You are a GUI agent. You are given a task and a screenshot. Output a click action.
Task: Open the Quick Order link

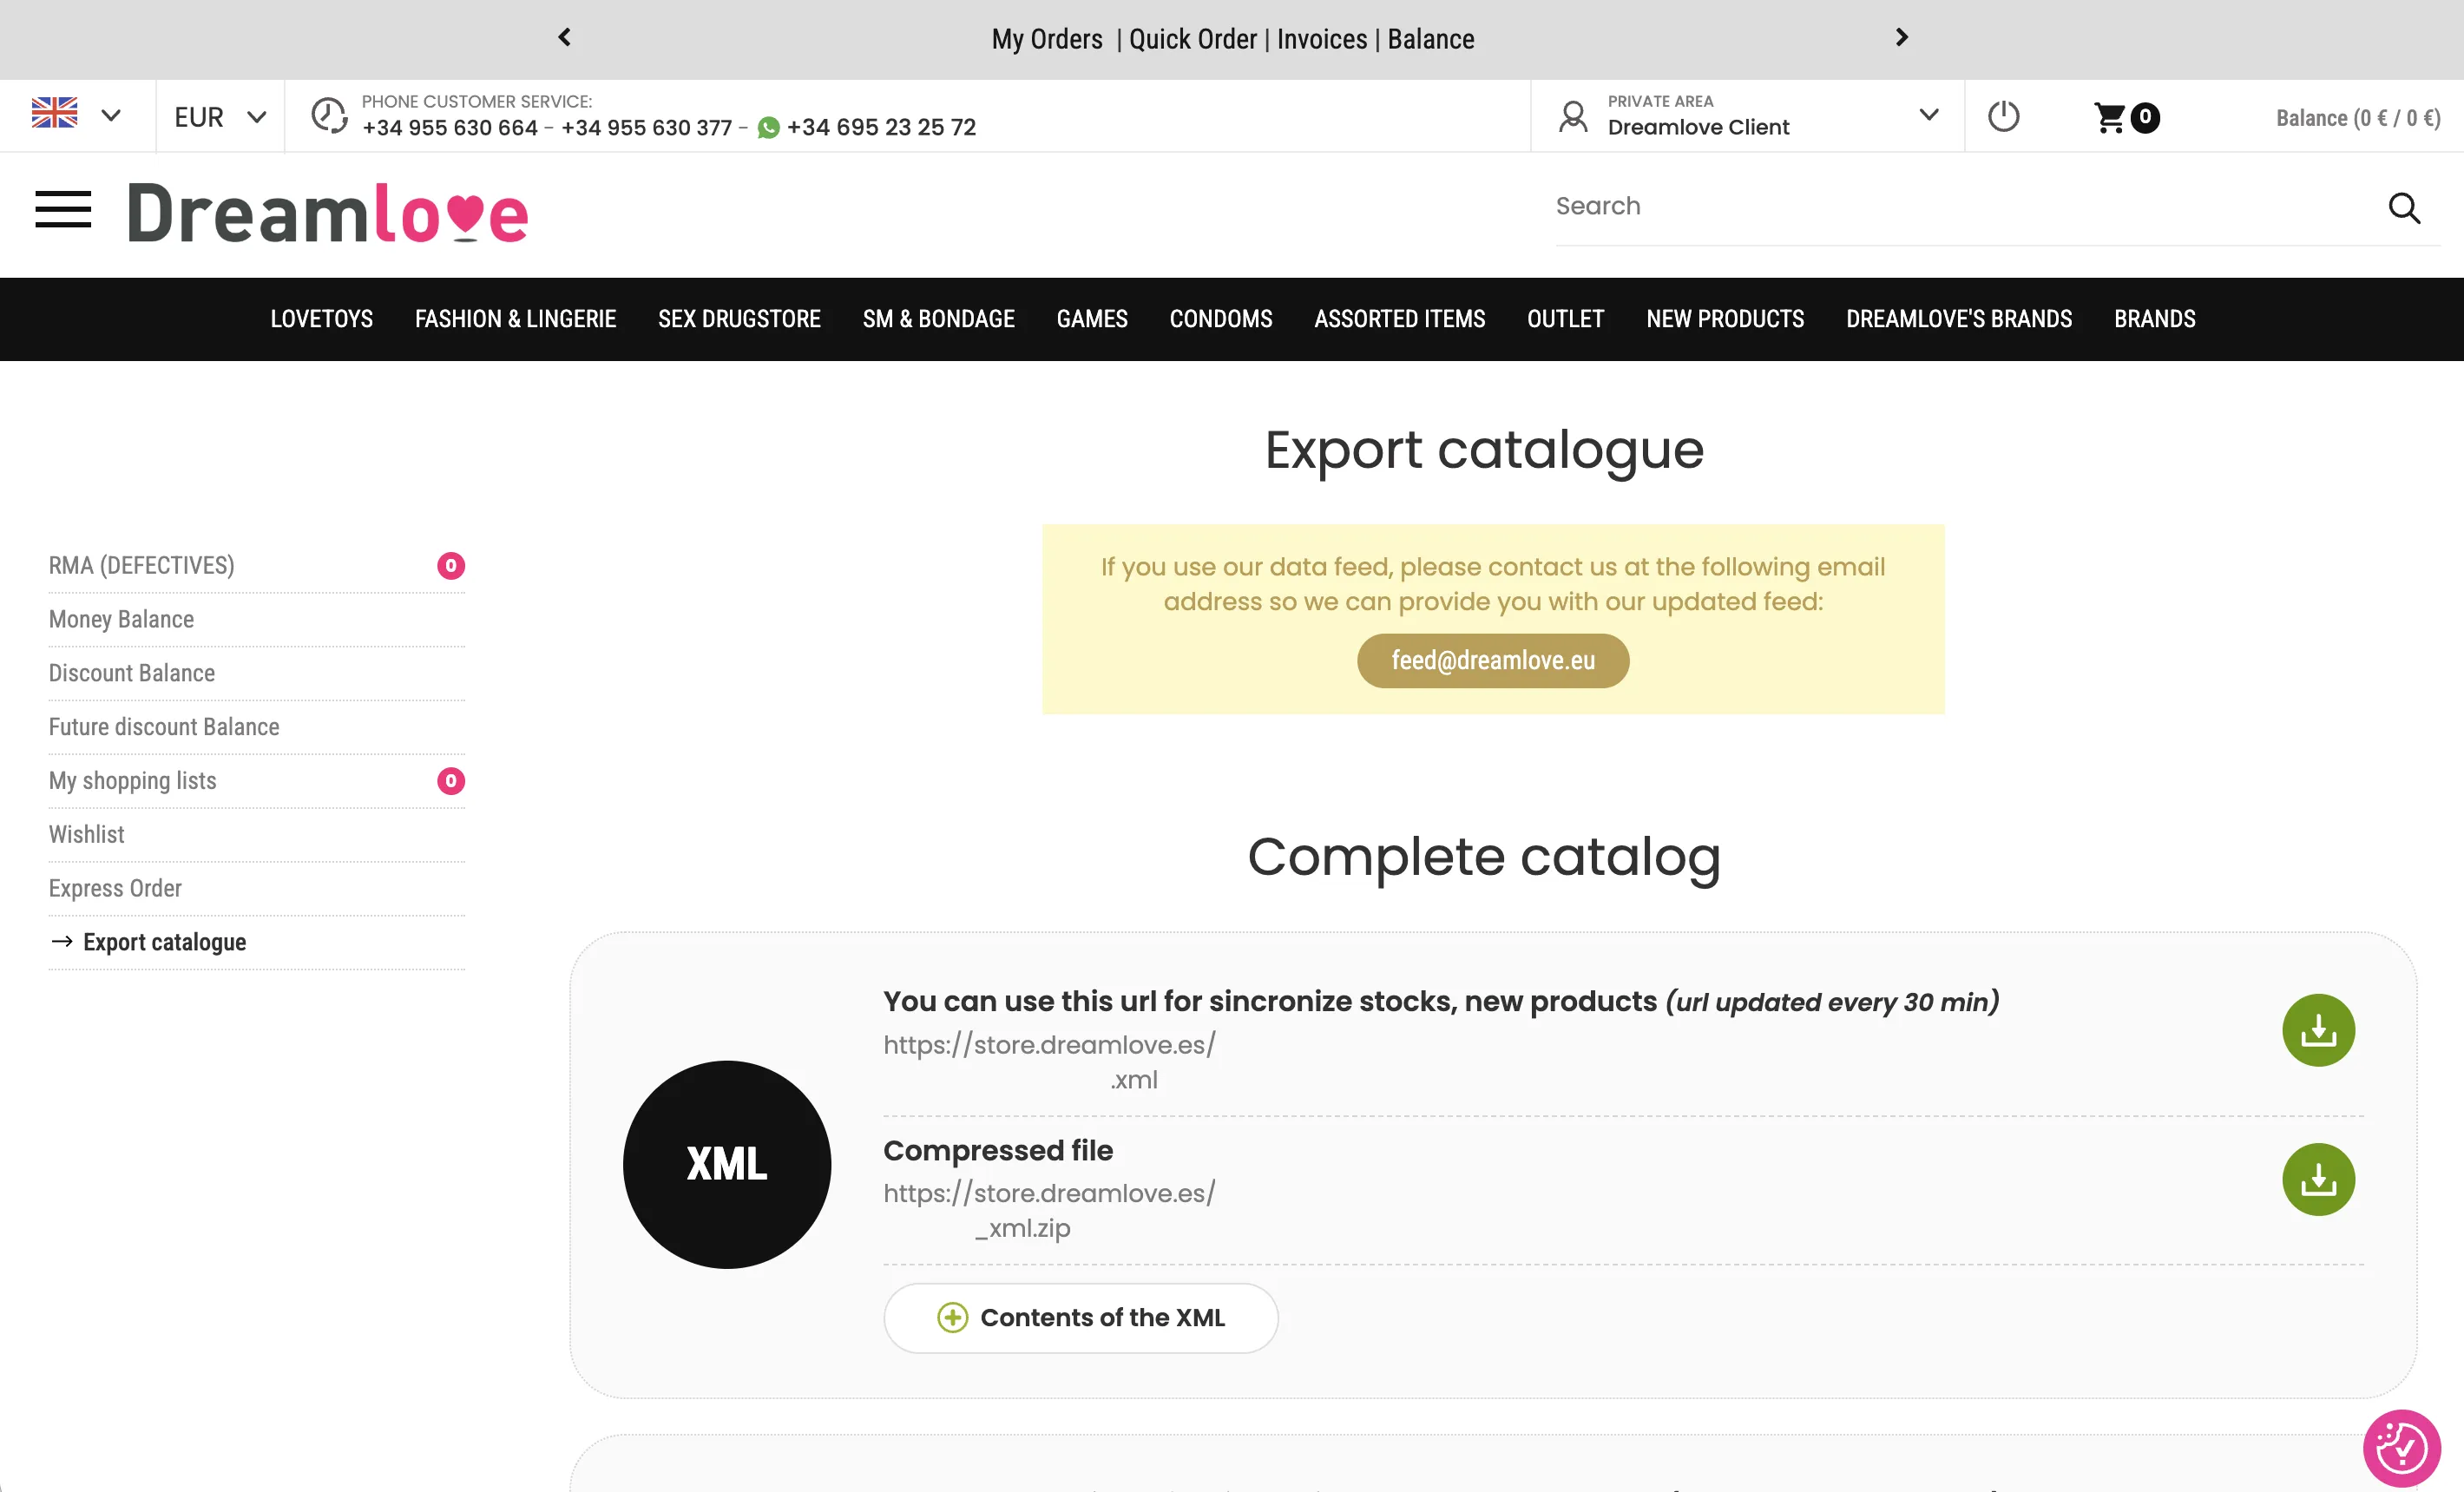tap(1192, 39)
